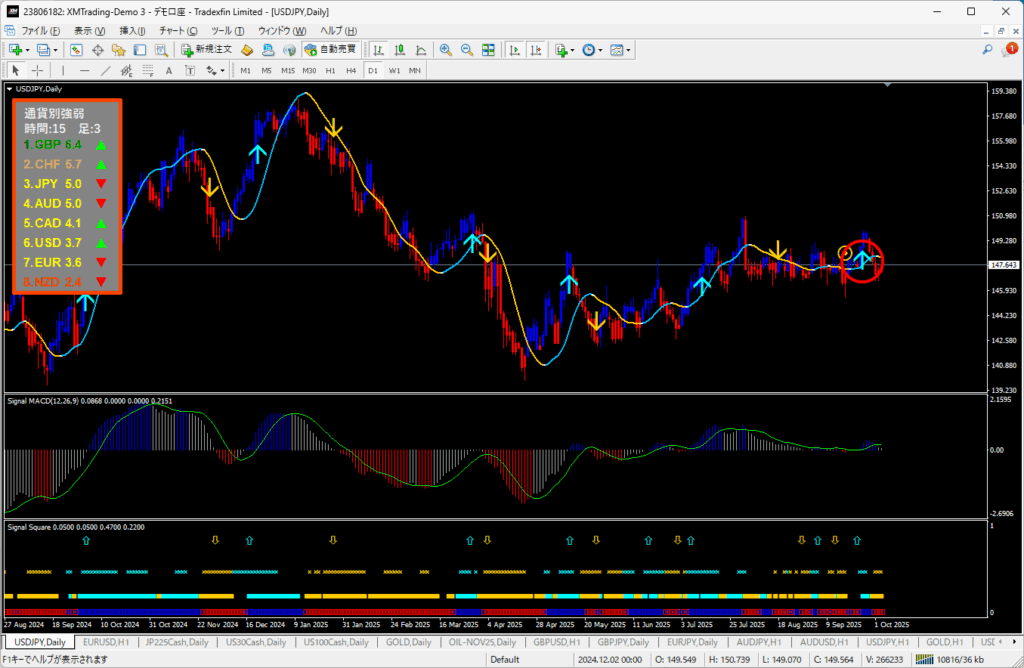Click the zoom out magnifier icon
The width and height of the screenshot is (1024, 668).
[466, 49]
